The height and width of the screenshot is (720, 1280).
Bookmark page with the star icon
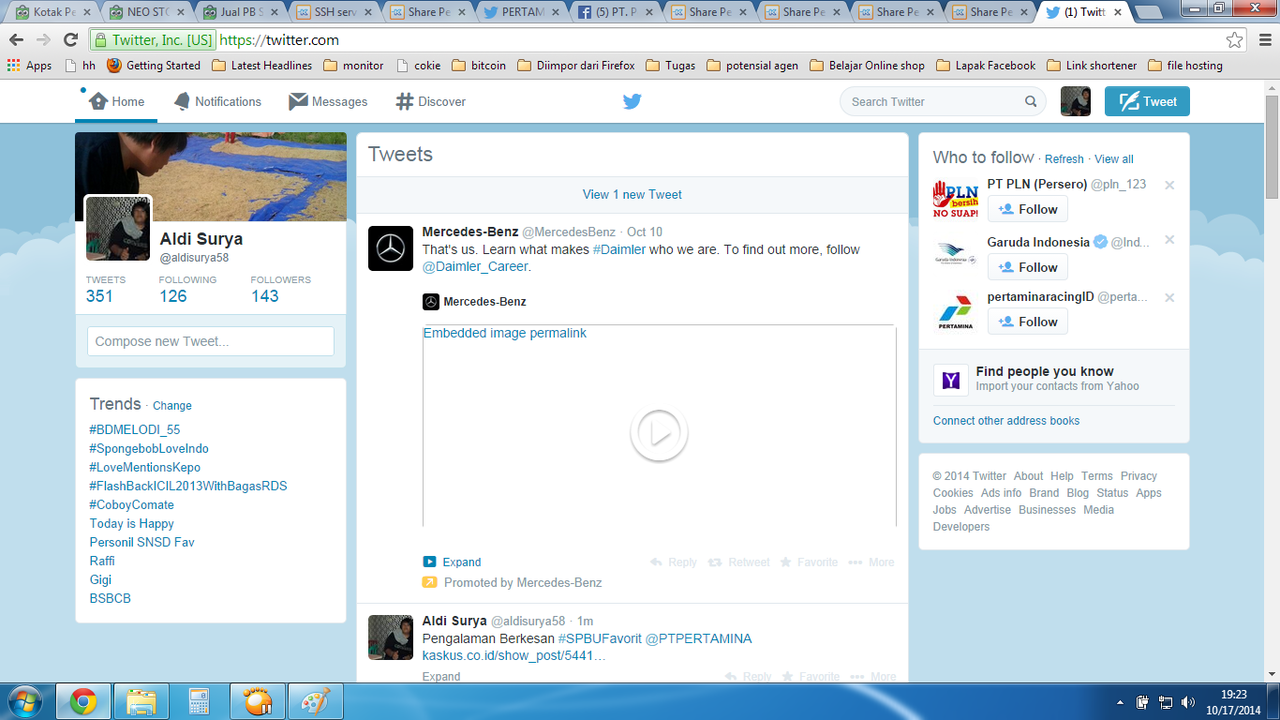[1235, 40]
